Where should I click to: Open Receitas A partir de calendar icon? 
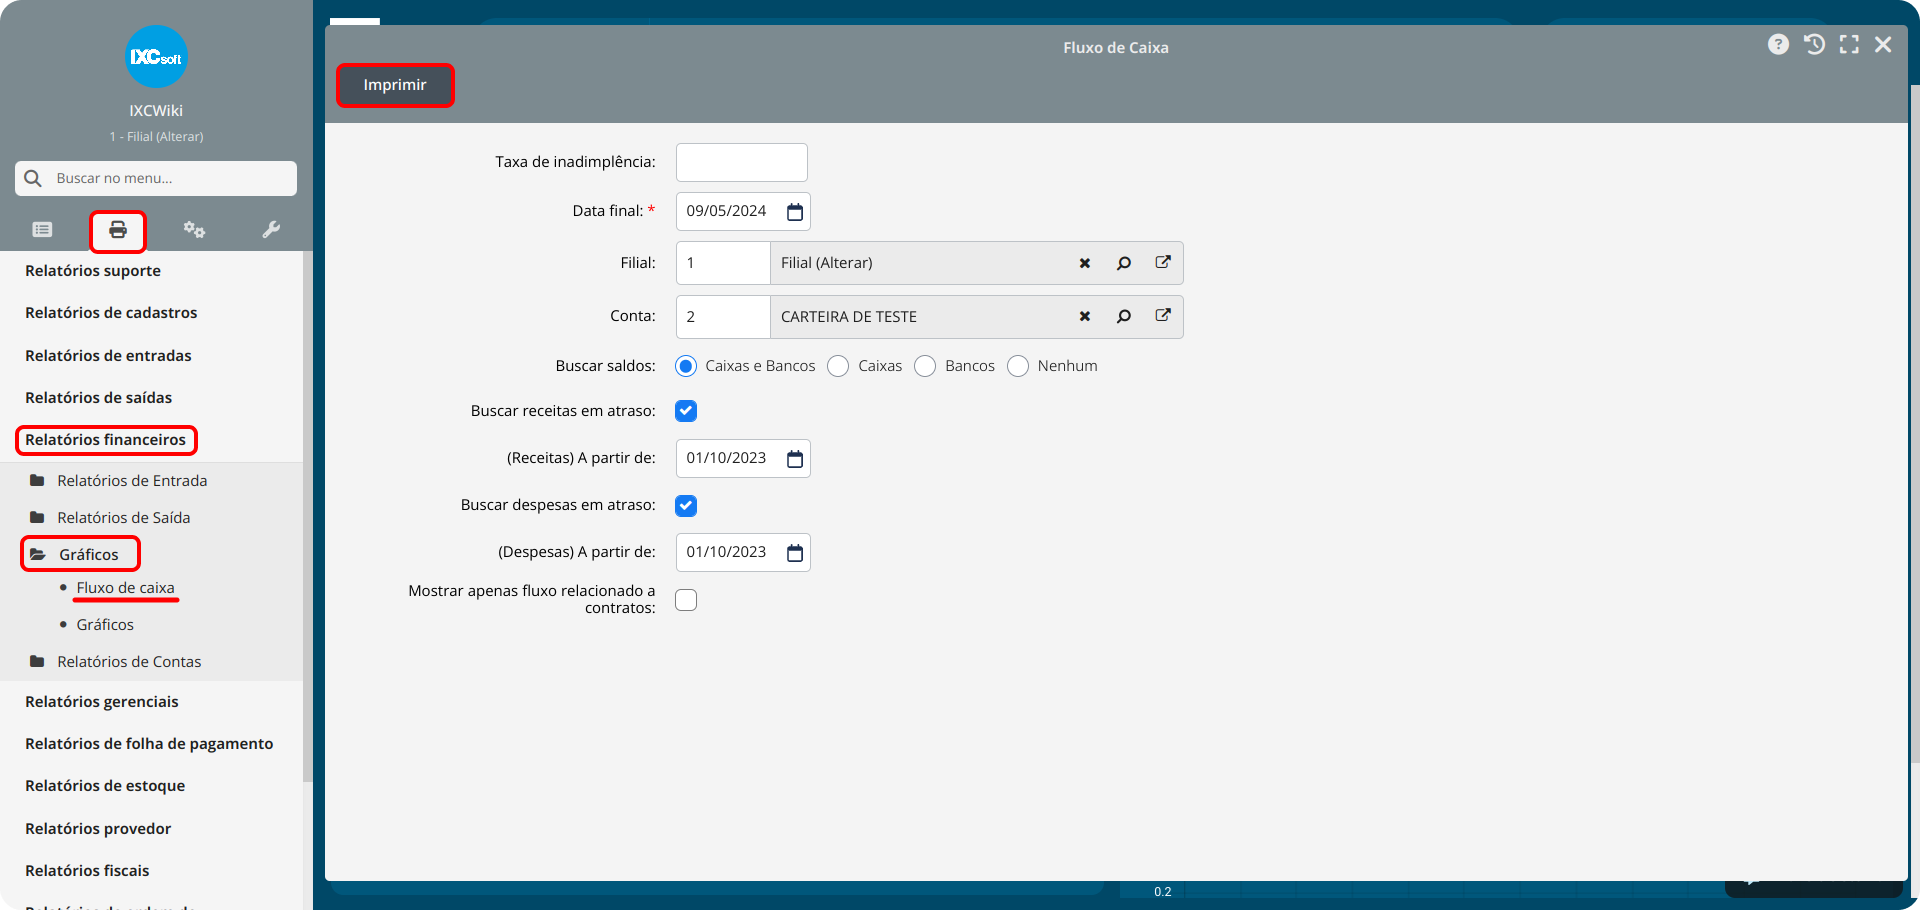[x=795, y=459]
